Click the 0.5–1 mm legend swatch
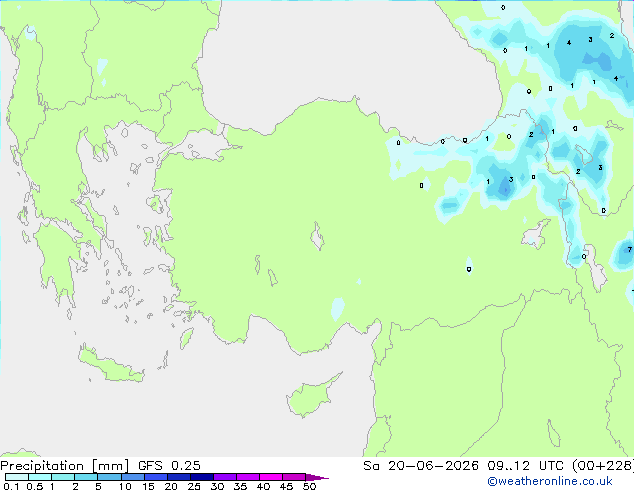Image resolution: width=634 pixels, height=490 pixels. [40, 477]
